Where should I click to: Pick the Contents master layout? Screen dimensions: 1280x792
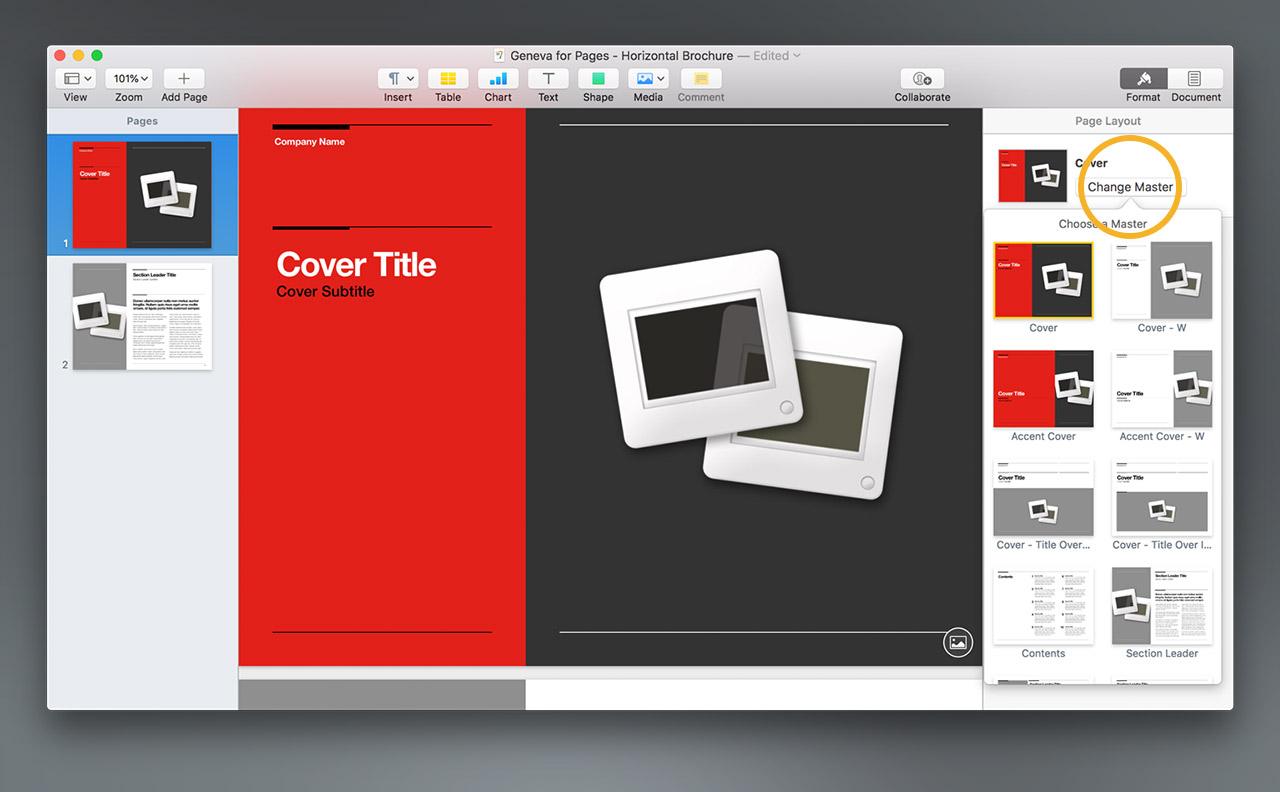[x=1043, y=606]
